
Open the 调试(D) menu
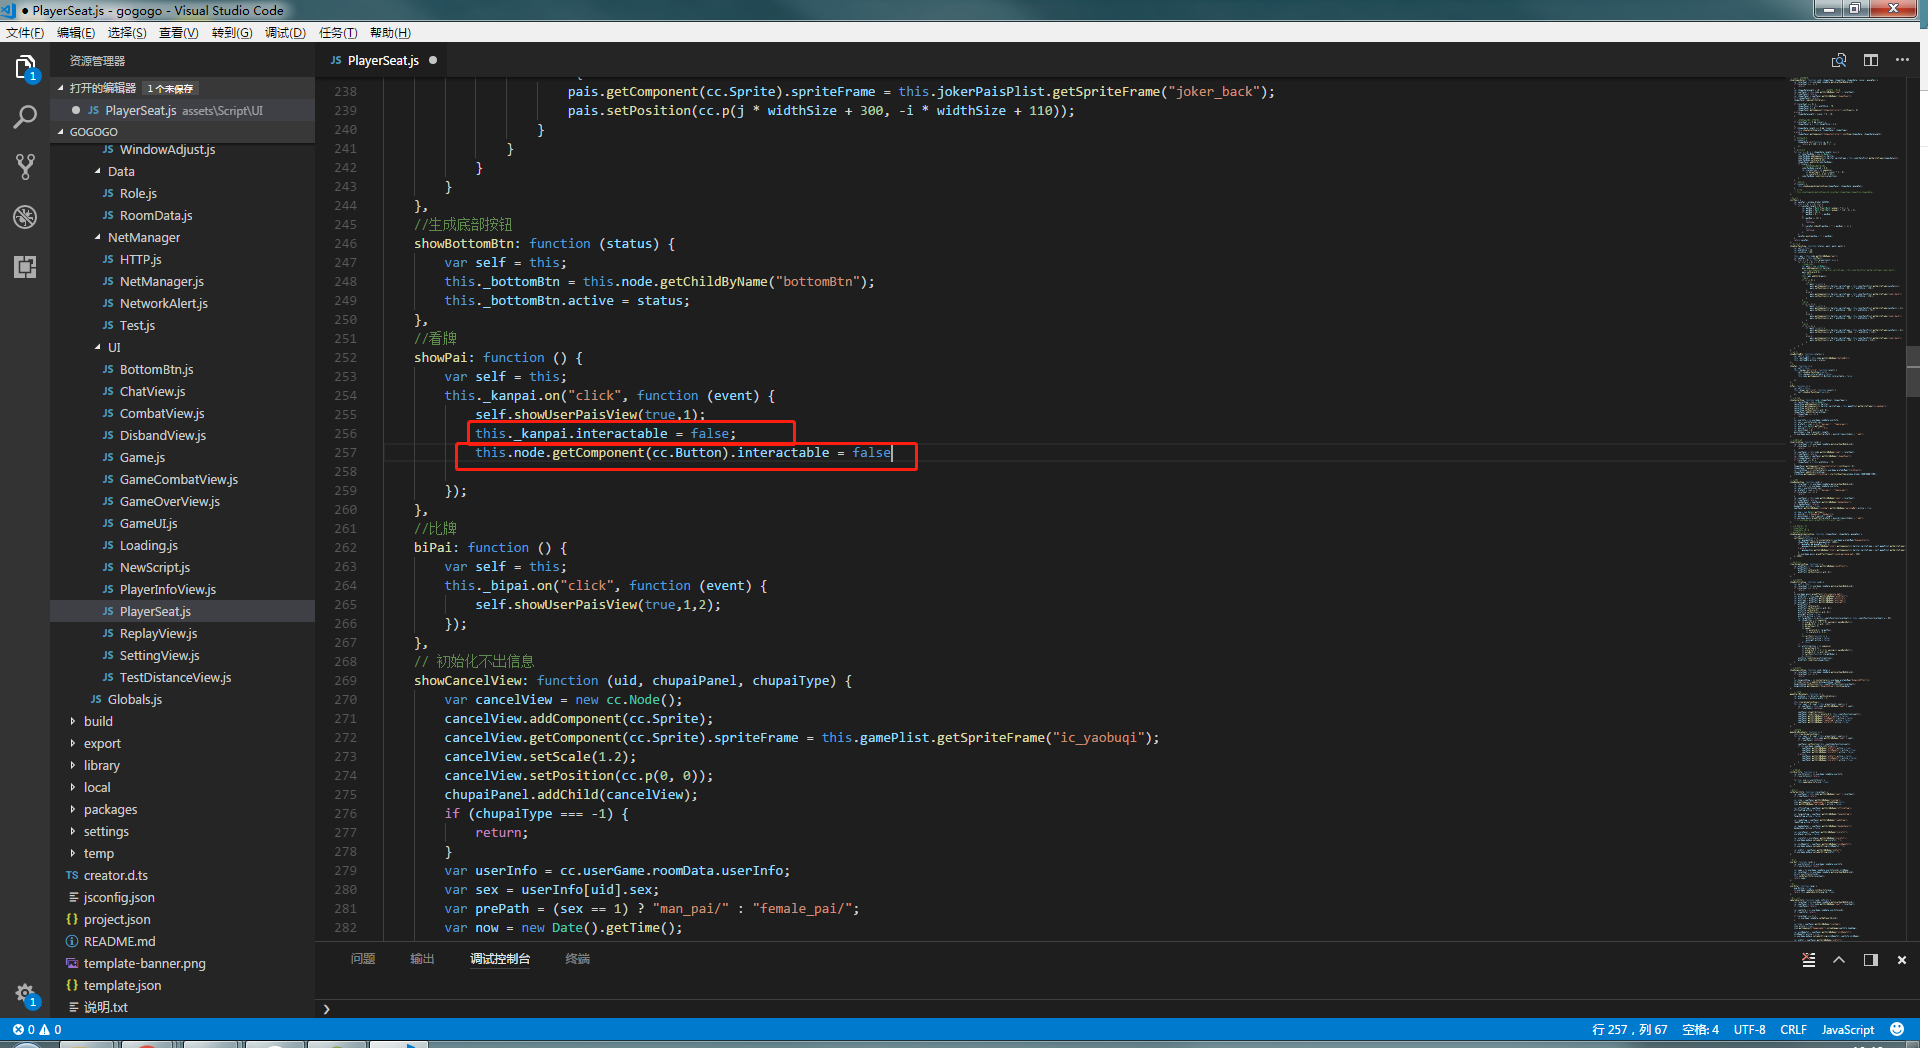[x=285, y=32]
